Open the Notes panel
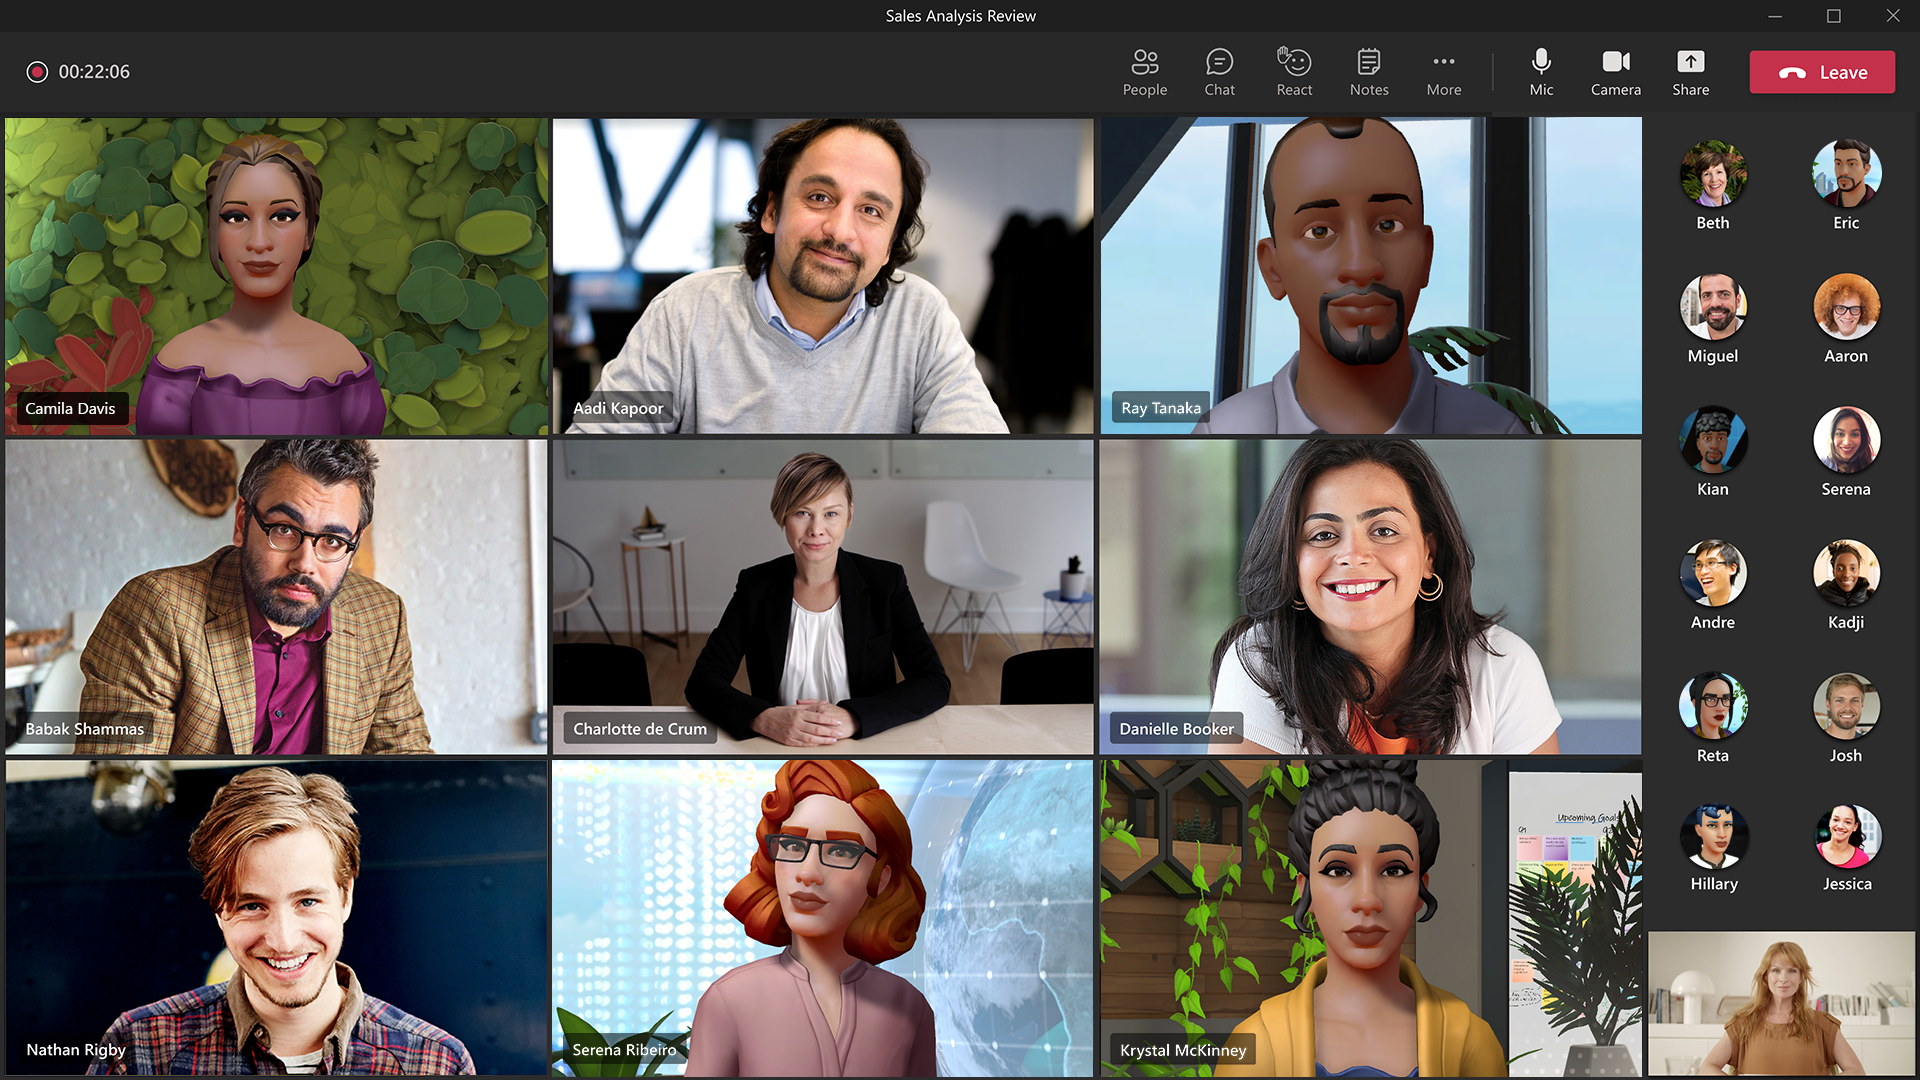Screen dimensions: 1920x1080 point(1369,71)
